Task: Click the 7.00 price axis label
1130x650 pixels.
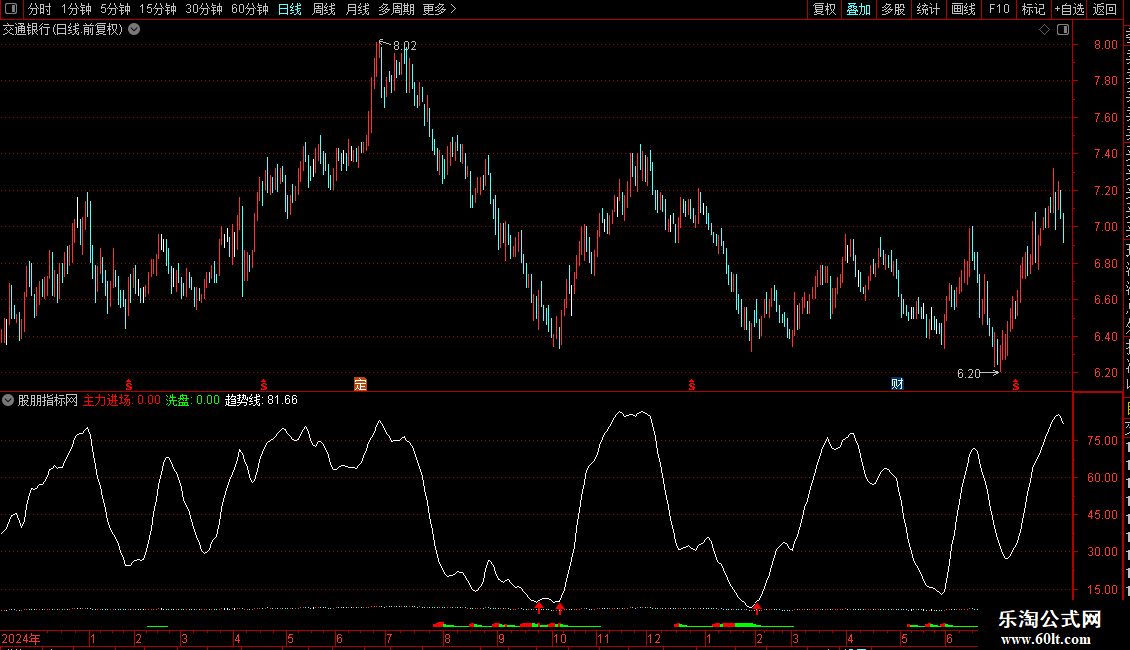Action: tap(1105, 227)
